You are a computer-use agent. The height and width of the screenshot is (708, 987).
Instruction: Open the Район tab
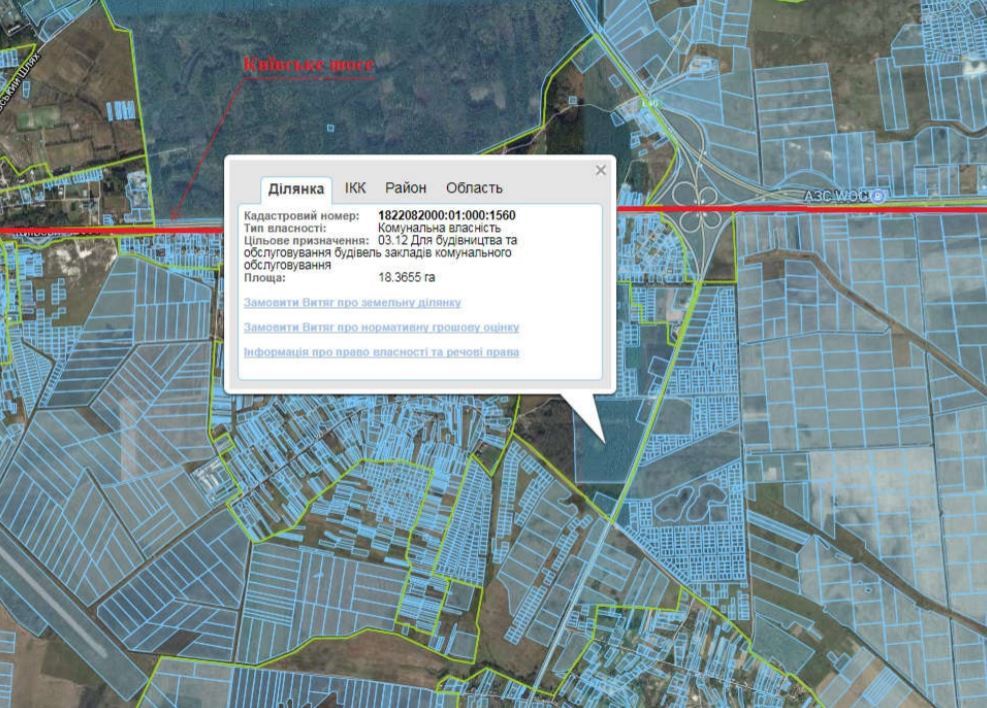(x=405, y=188)
